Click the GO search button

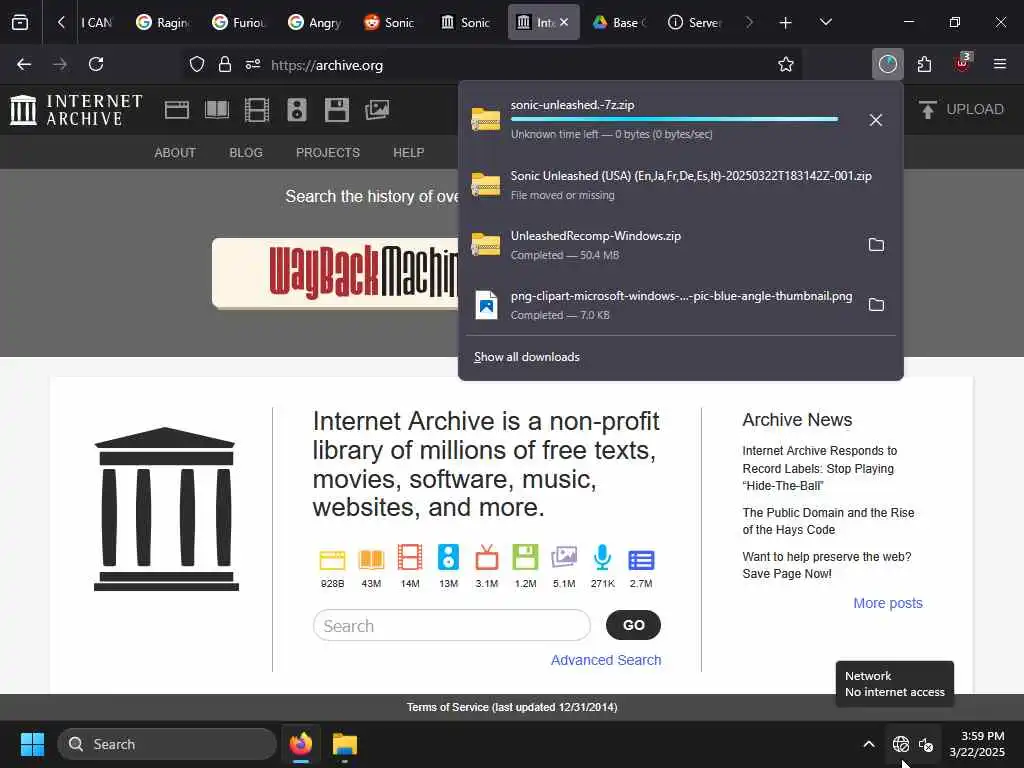pos(633,625)
